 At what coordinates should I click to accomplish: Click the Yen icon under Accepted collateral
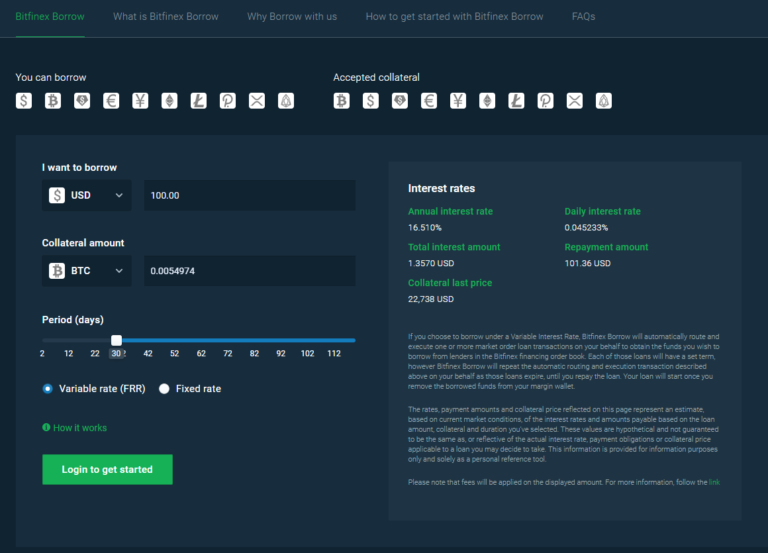pyautogui.click(x=458, y=100)
